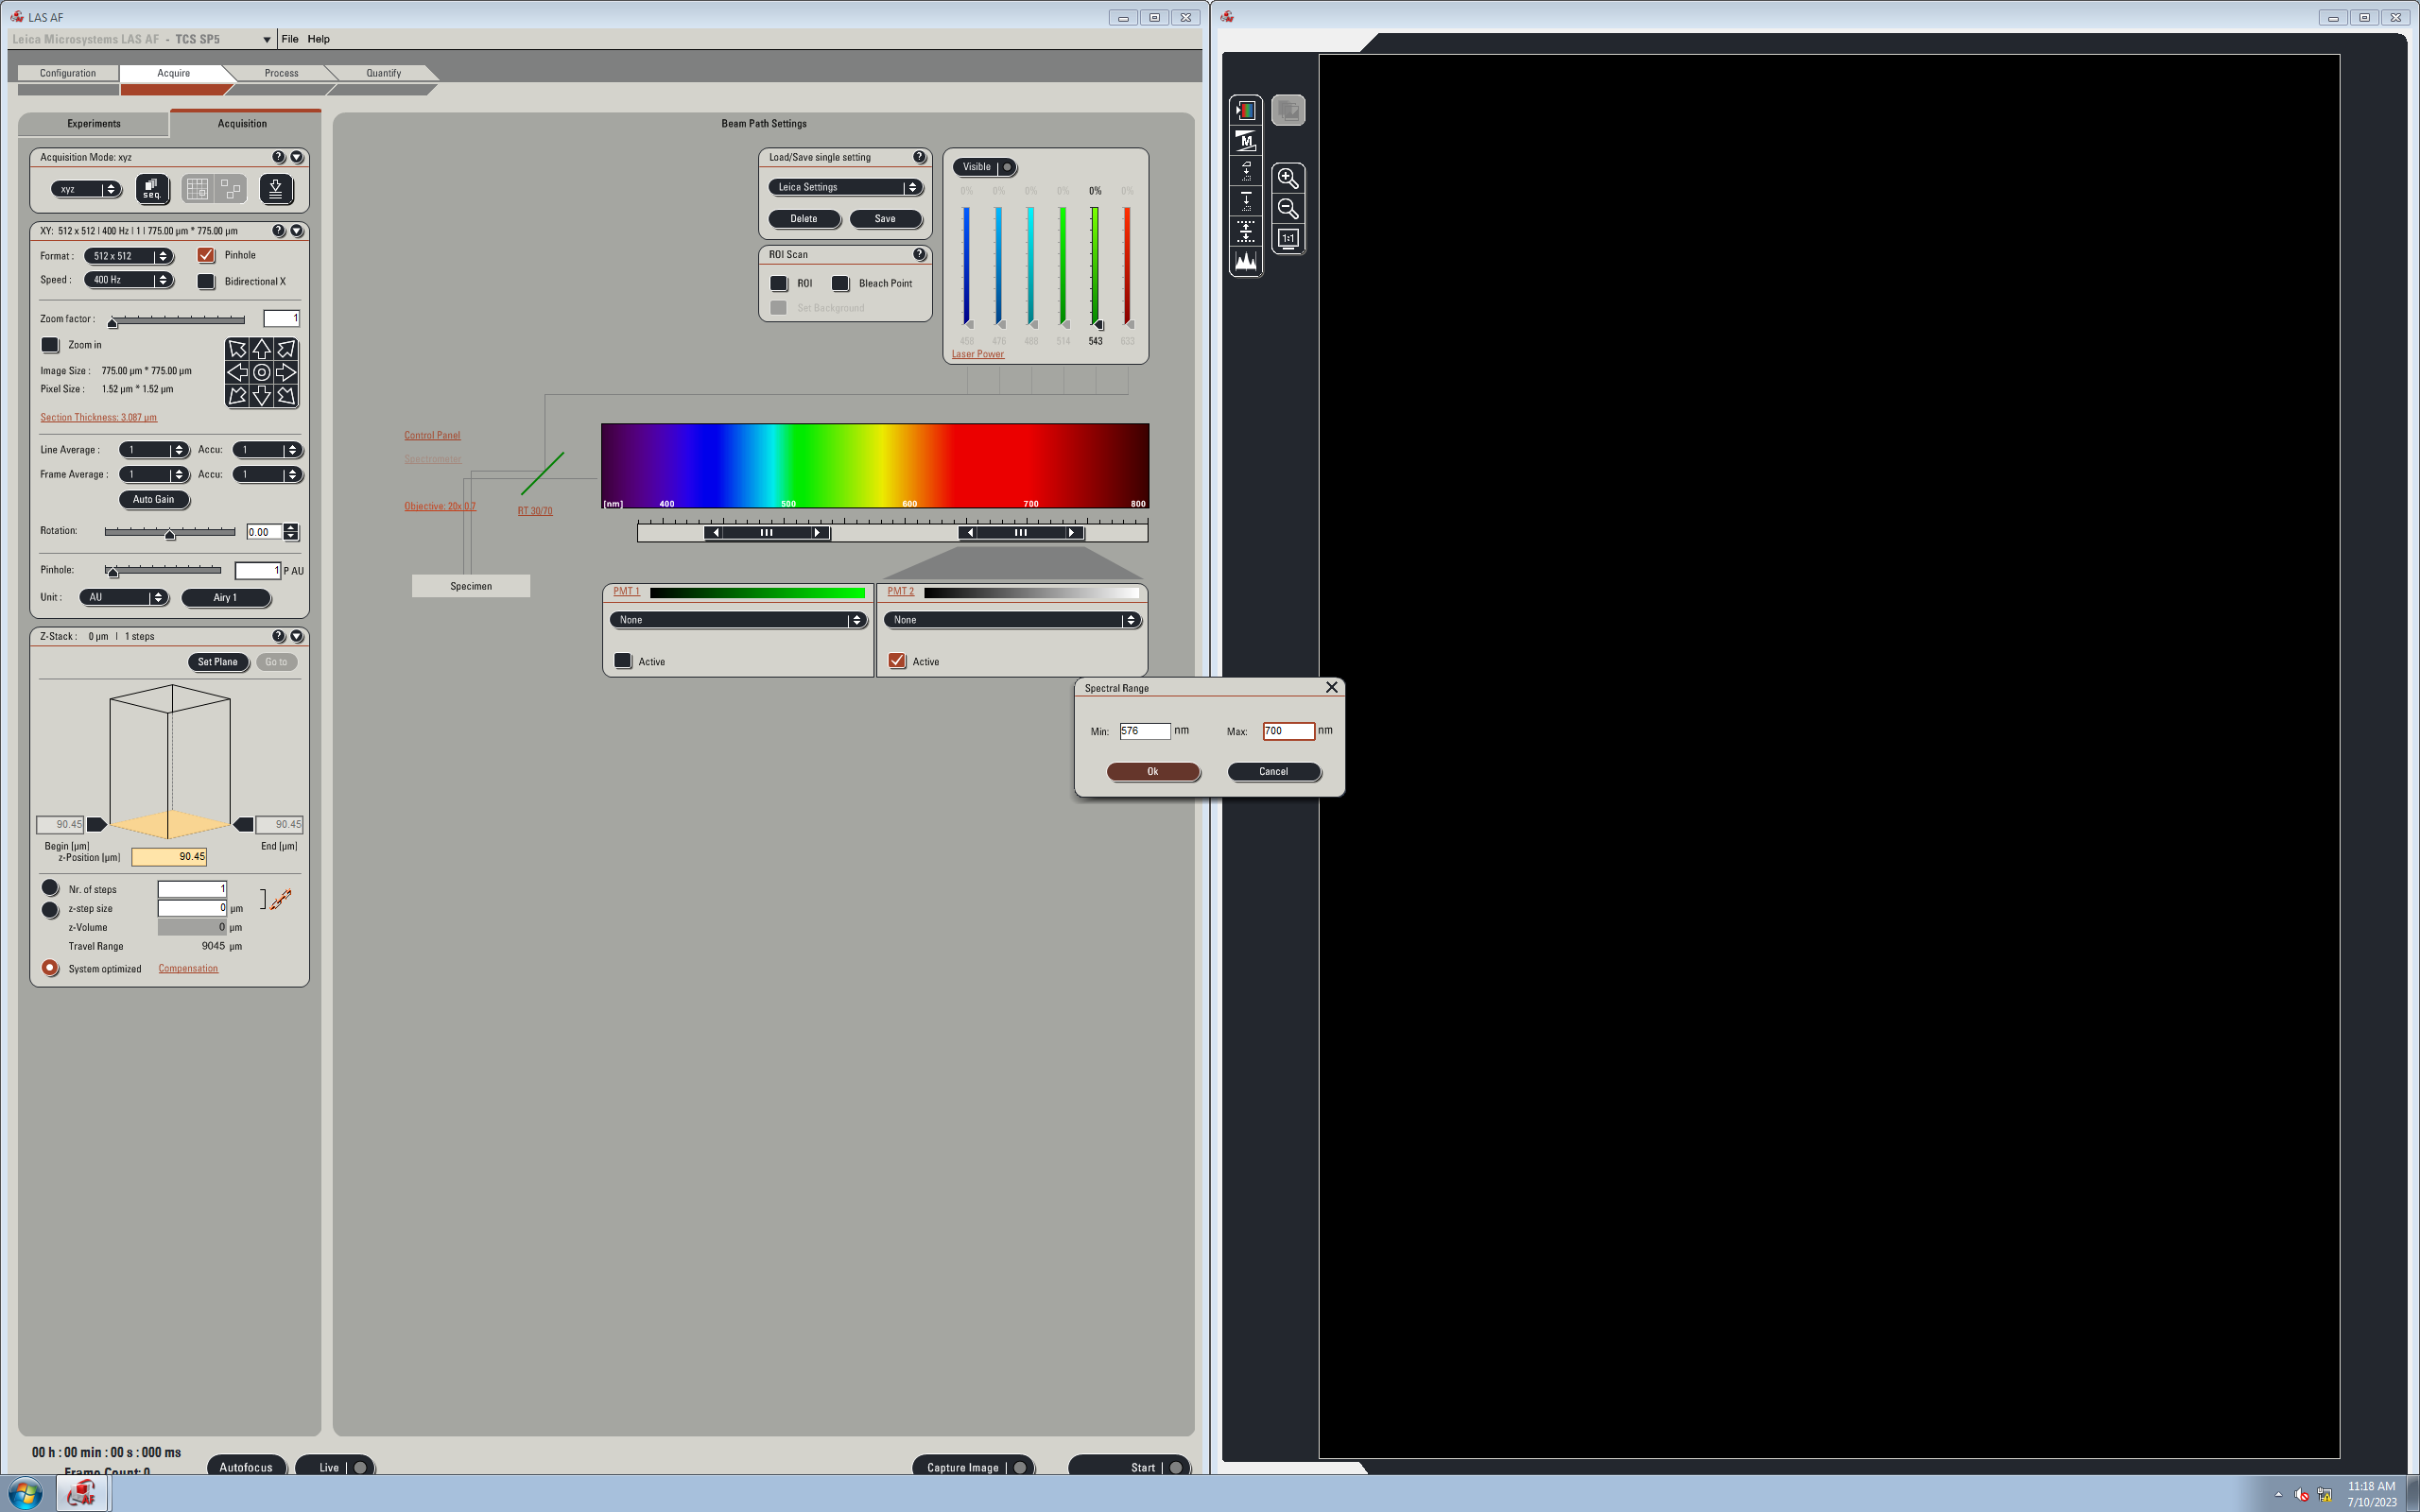Click Ok in Spectral Range dialog

1152,771
